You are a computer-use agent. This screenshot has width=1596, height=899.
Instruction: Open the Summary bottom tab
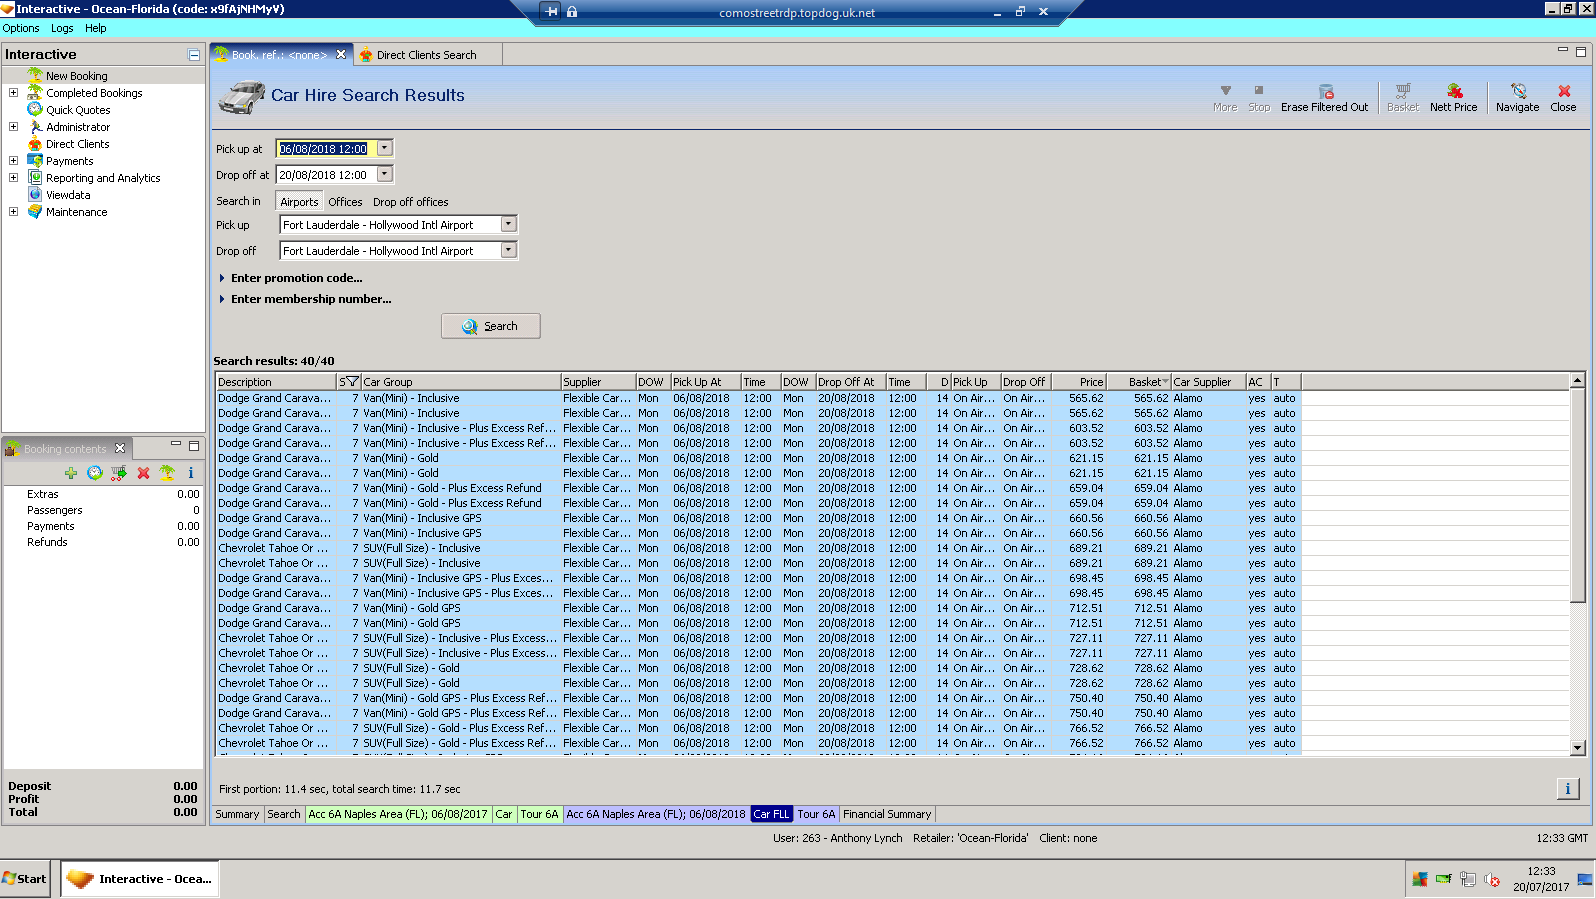[237, 814]
